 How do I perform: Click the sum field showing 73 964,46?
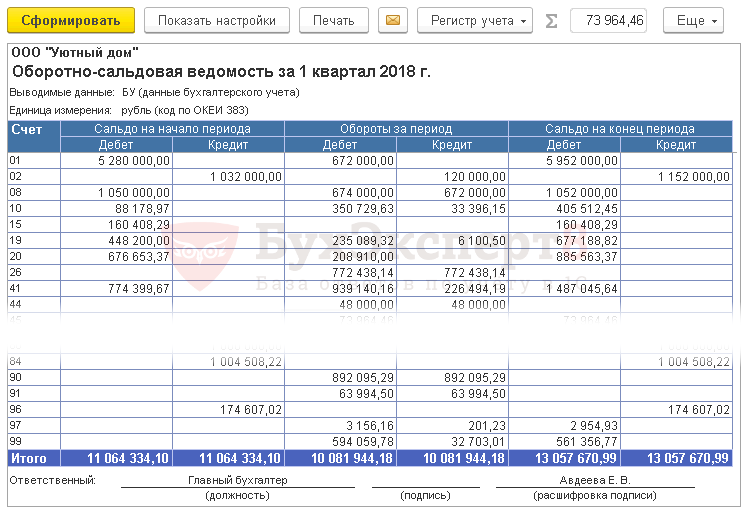(608, 20)
